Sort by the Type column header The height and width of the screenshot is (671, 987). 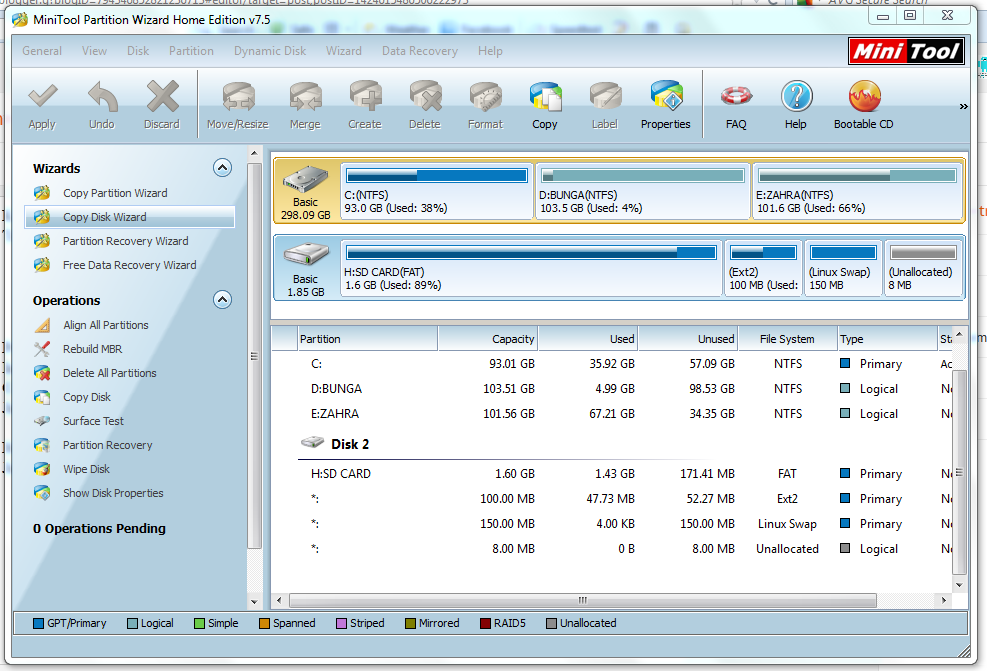click(x=888, y=339)
